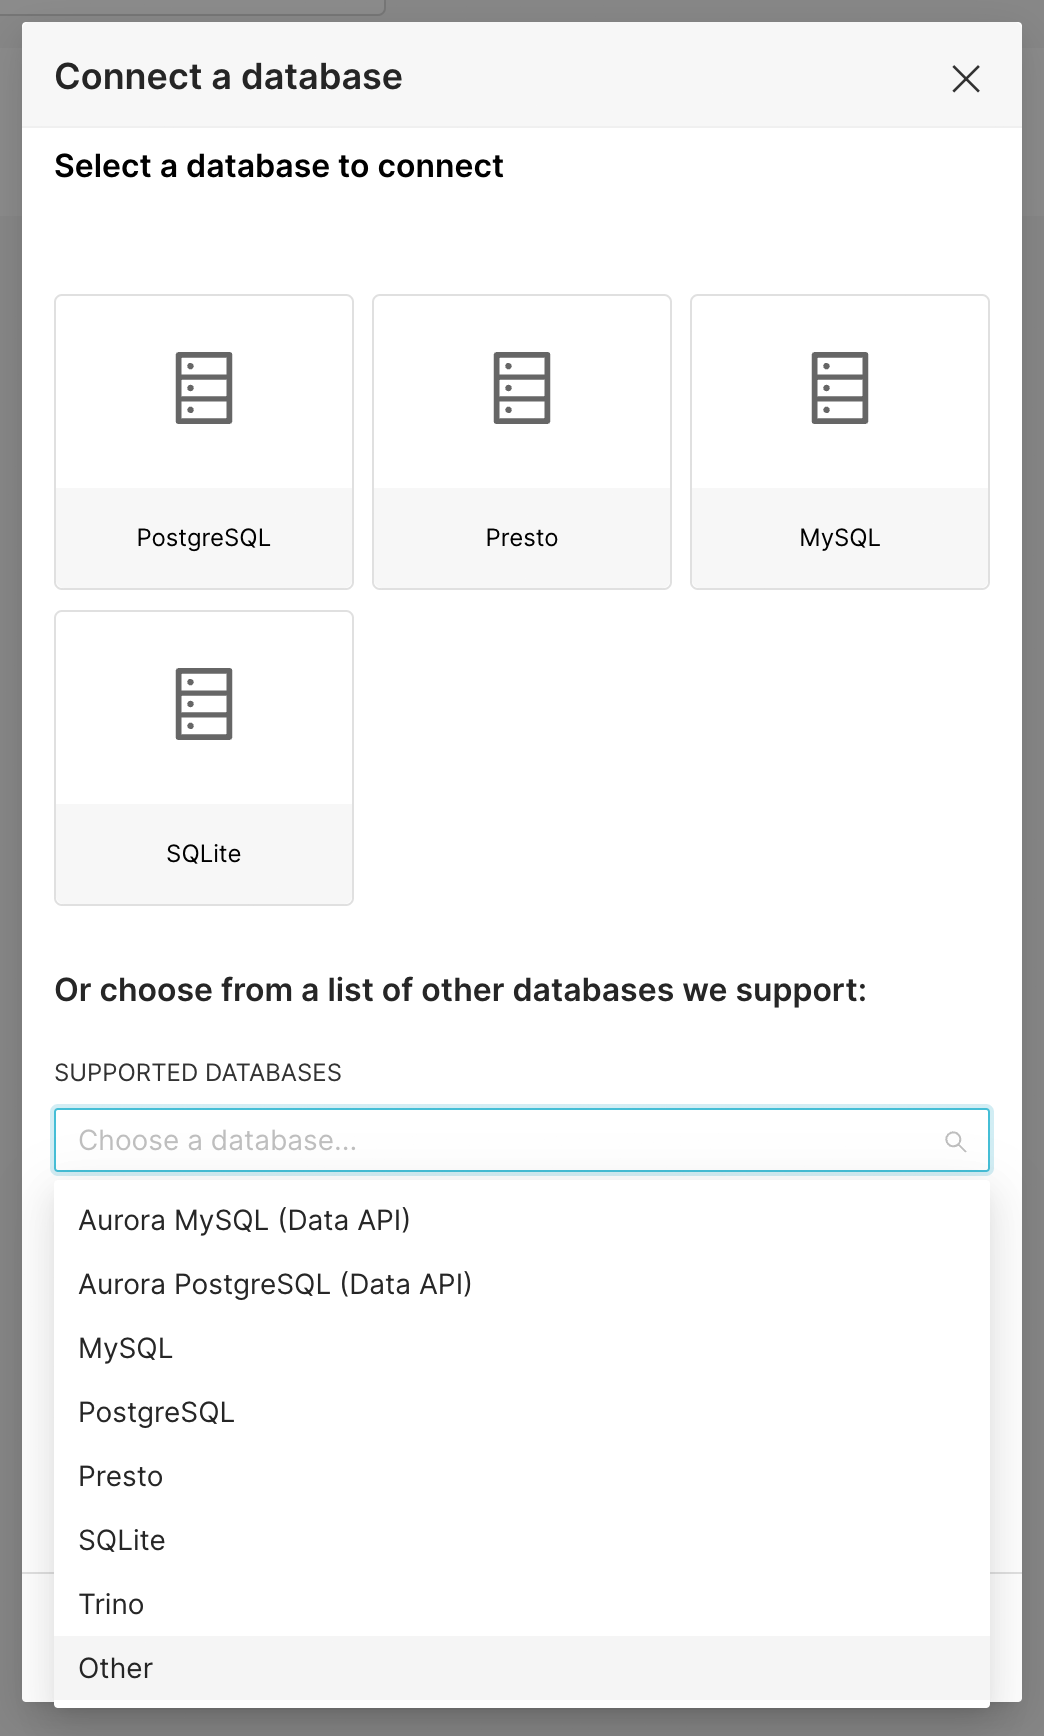Choose PostgreSQL from the dropdown list
This screenshot has height=1736, width=1044.
tap(156, 1412)
